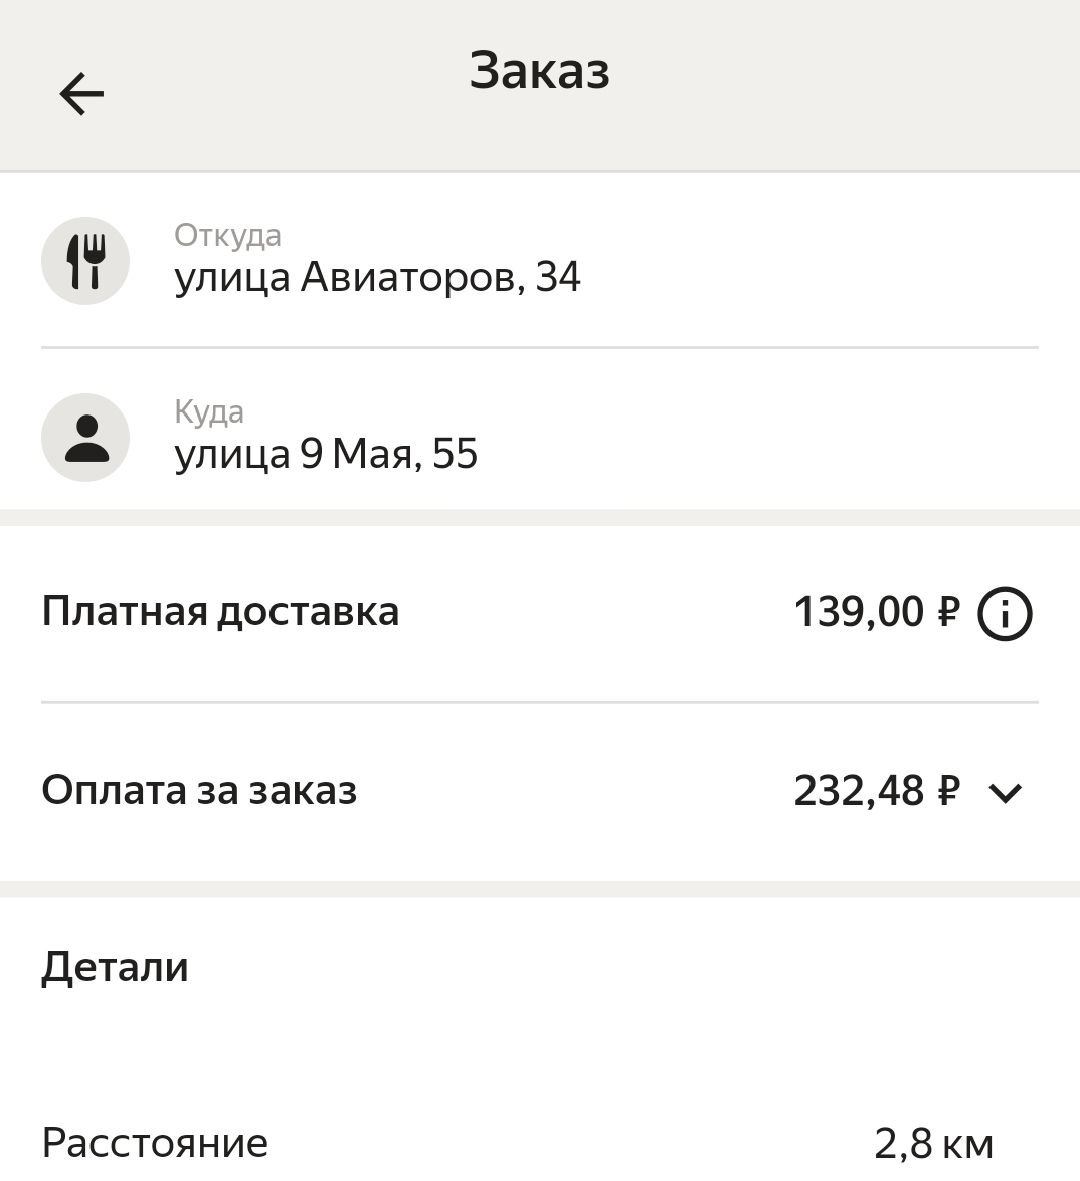Click the Откуда label
This screenshot has width=1080, height=1181.
pyautogui.click(x=228, y=235)
